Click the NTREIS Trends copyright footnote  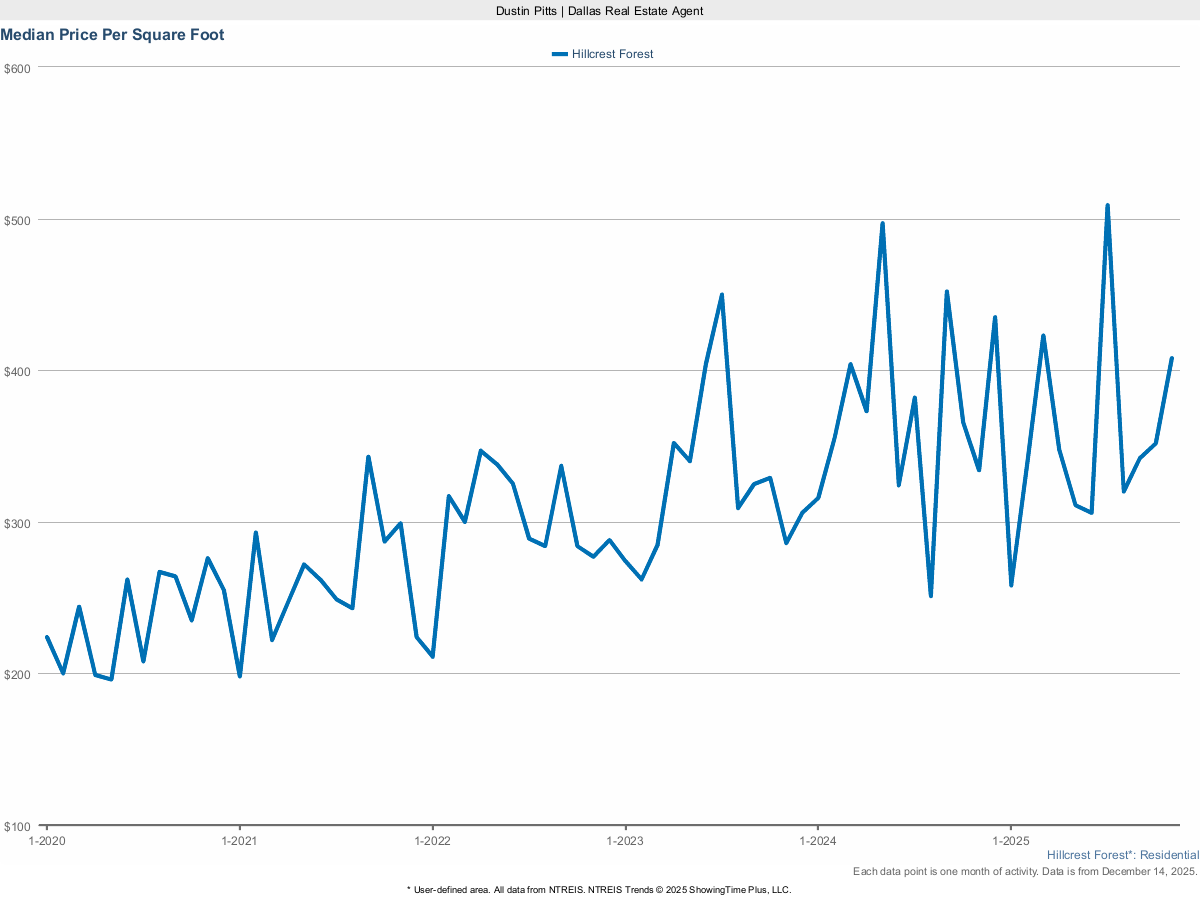pyautogui.click(x=599, y=889)
